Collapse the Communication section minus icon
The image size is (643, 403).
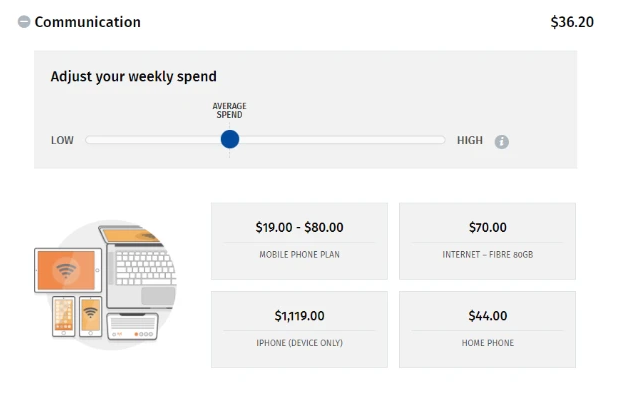point(24,22)
